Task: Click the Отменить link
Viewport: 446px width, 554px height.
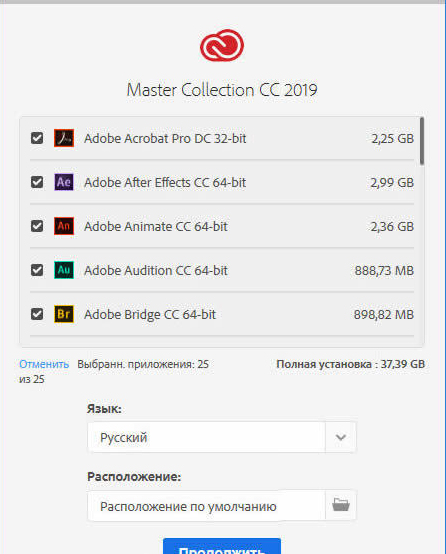Action: pos(44,364)
